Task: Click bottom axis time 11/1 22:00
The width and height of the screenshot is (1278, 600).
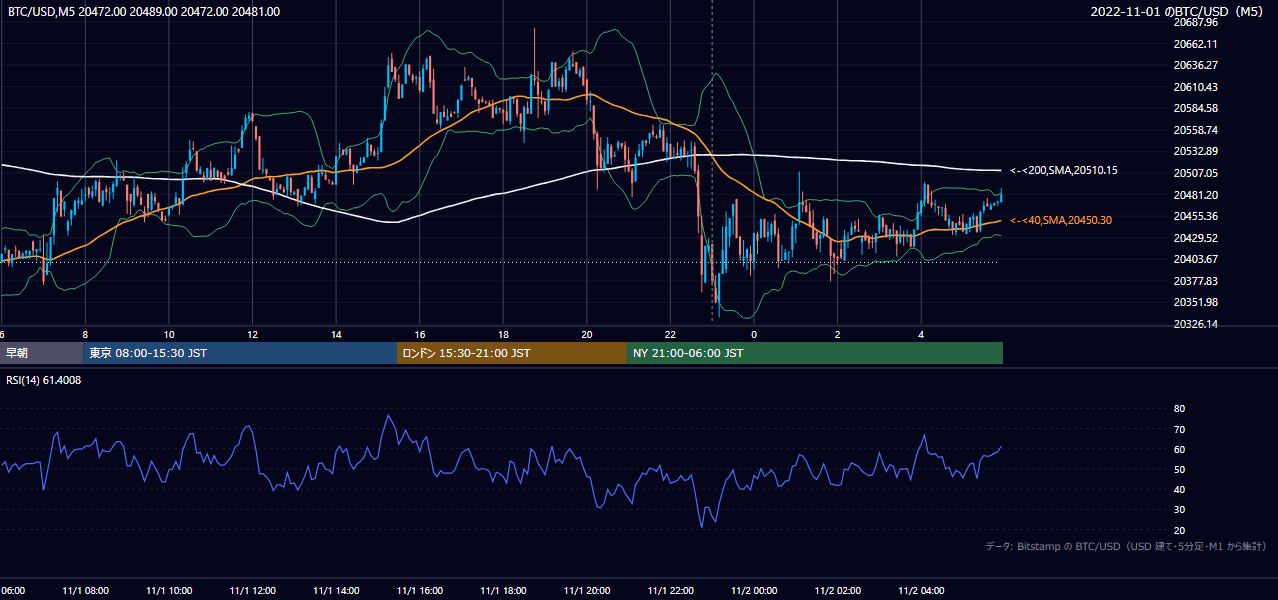Action: (x=671, y=591)
